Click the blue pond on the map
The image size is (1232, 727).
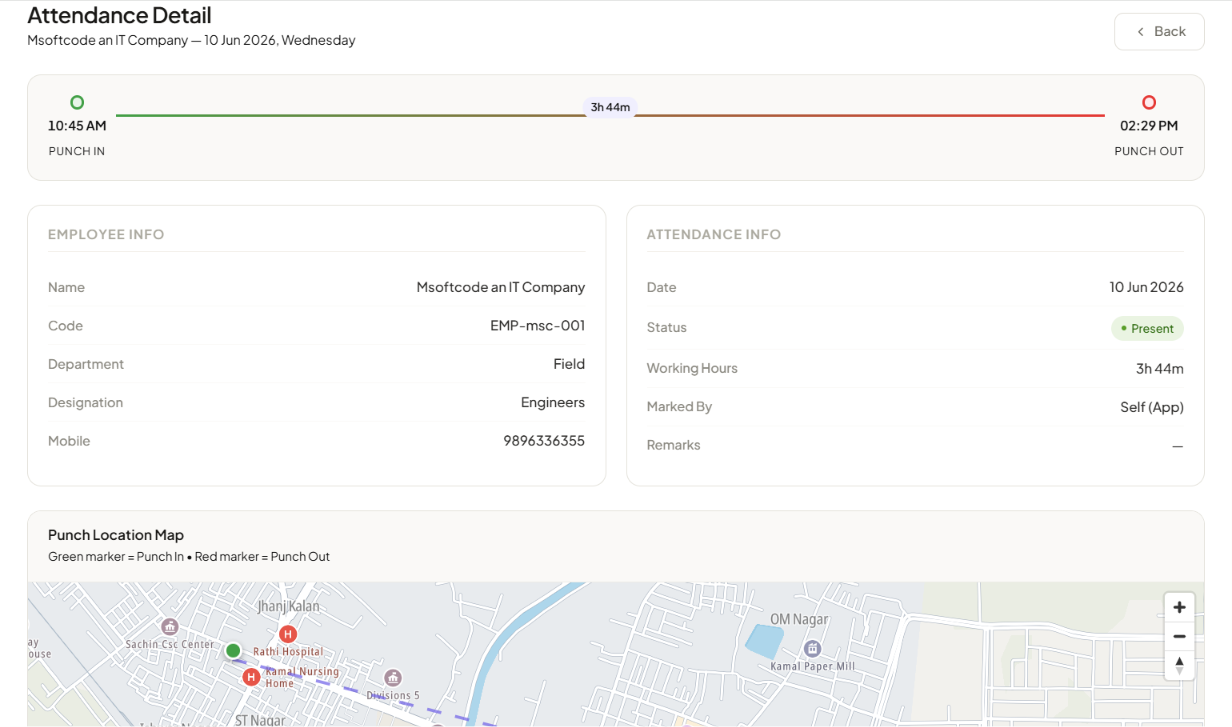[764, 641]
